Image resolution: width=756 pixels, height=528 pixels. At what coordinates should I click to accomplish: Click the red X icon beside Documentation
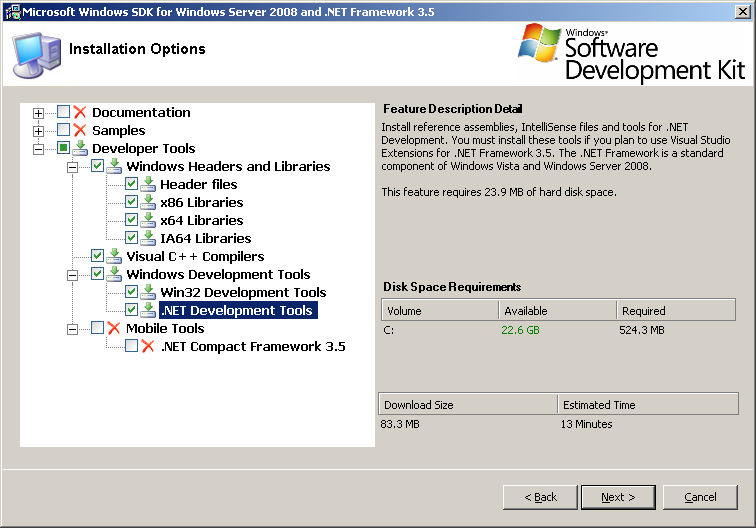click(x=80, y=112)
